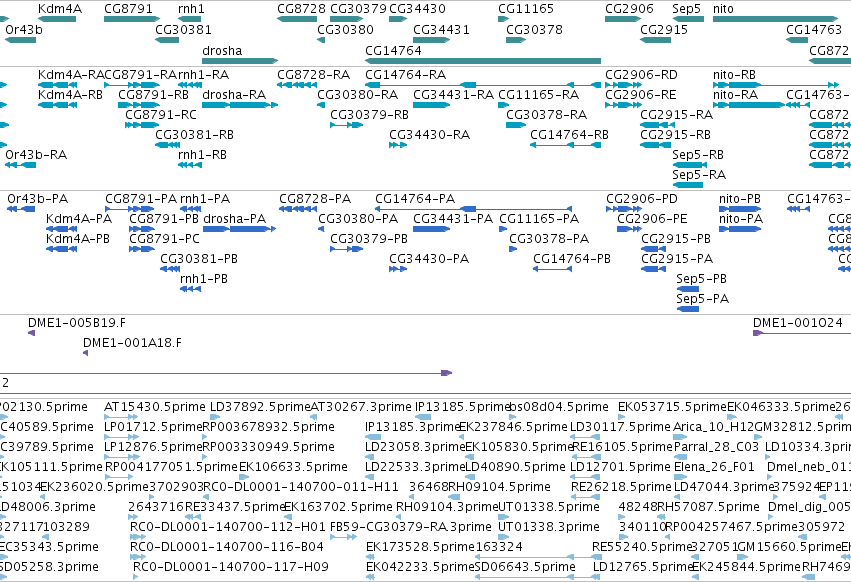Click the CG2906-PD protein label
Viewport: 851px width, 582px height.
[642, 199]
